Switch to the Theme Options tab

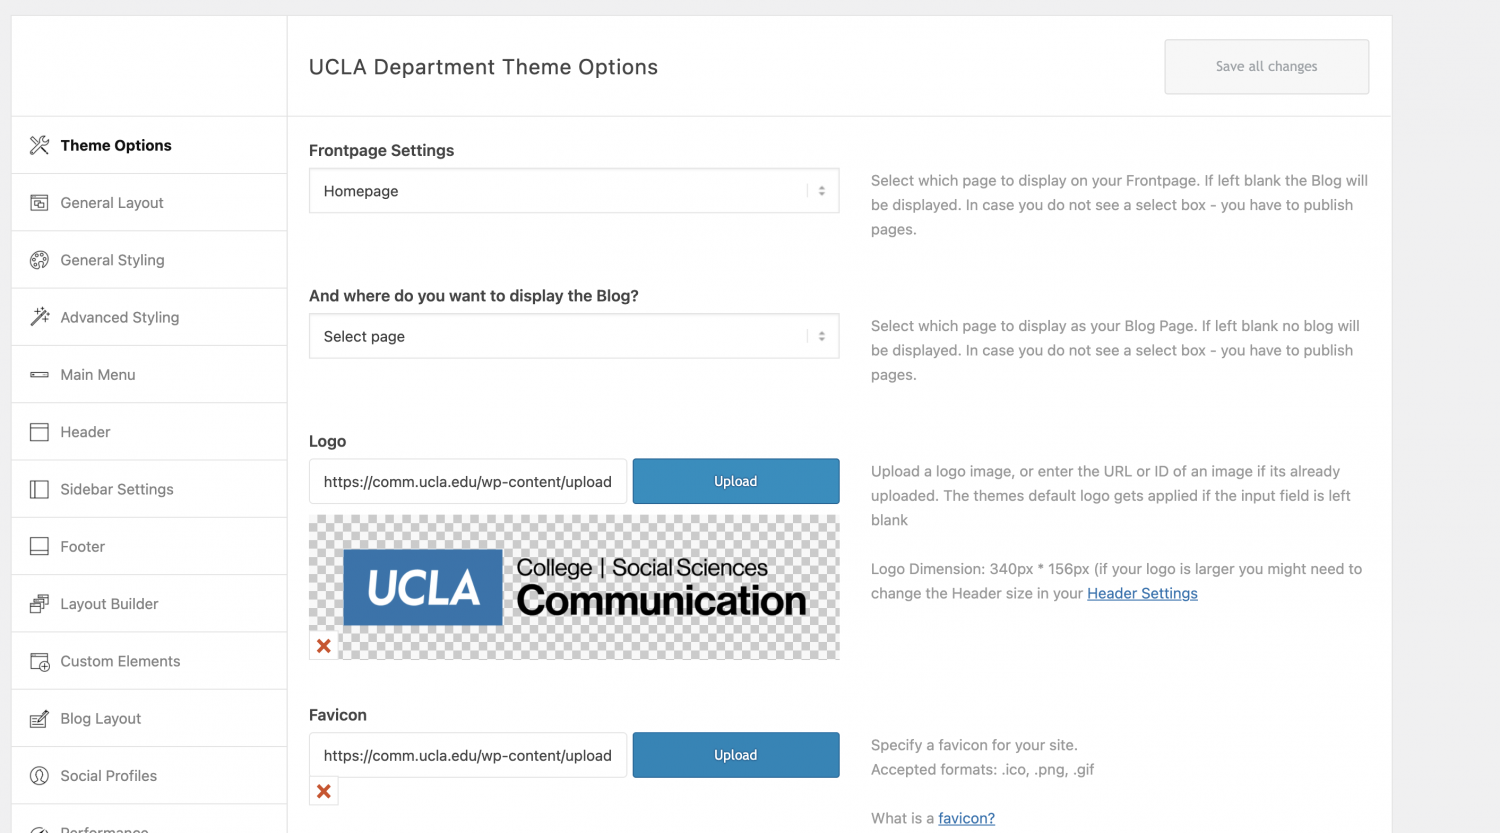pyautogui.click(x=116, y=145)
